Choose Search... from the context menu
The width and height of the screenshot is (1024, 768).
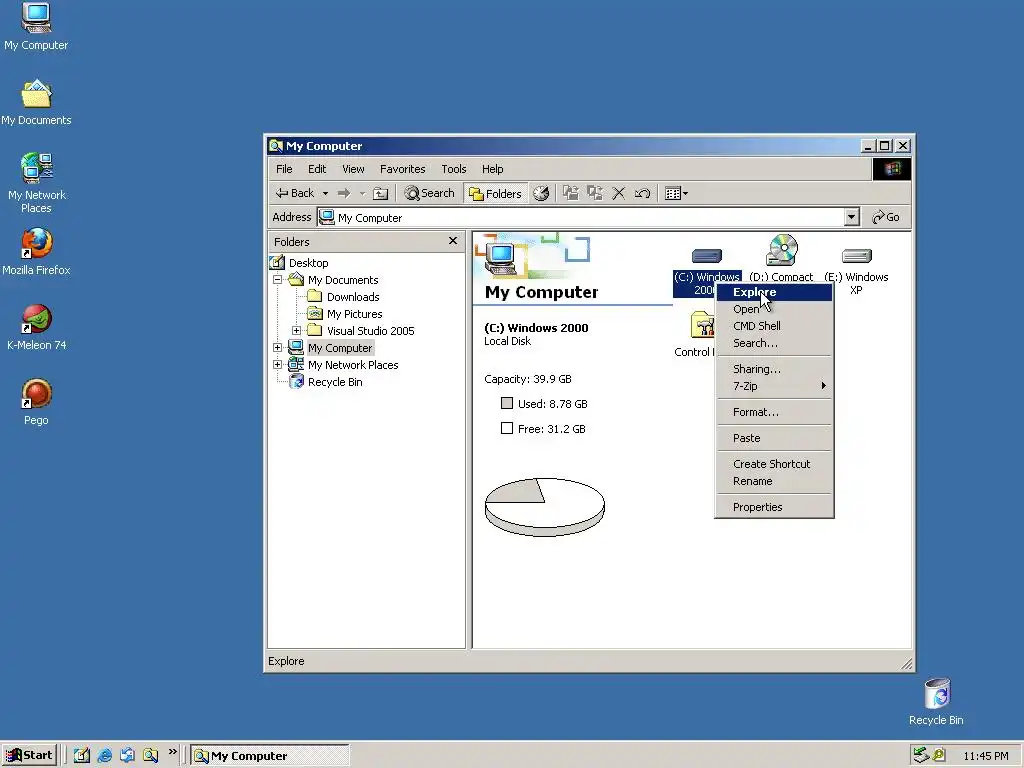tap(774, 343)
